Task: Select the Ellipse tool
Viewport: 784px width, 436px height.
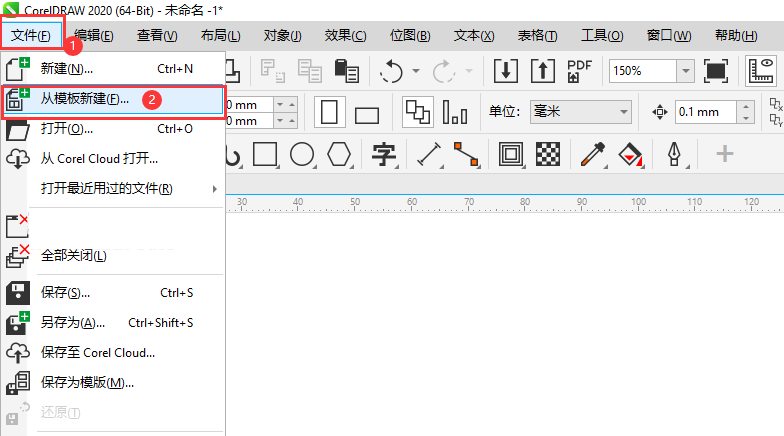Action: (x=302, y=154)
